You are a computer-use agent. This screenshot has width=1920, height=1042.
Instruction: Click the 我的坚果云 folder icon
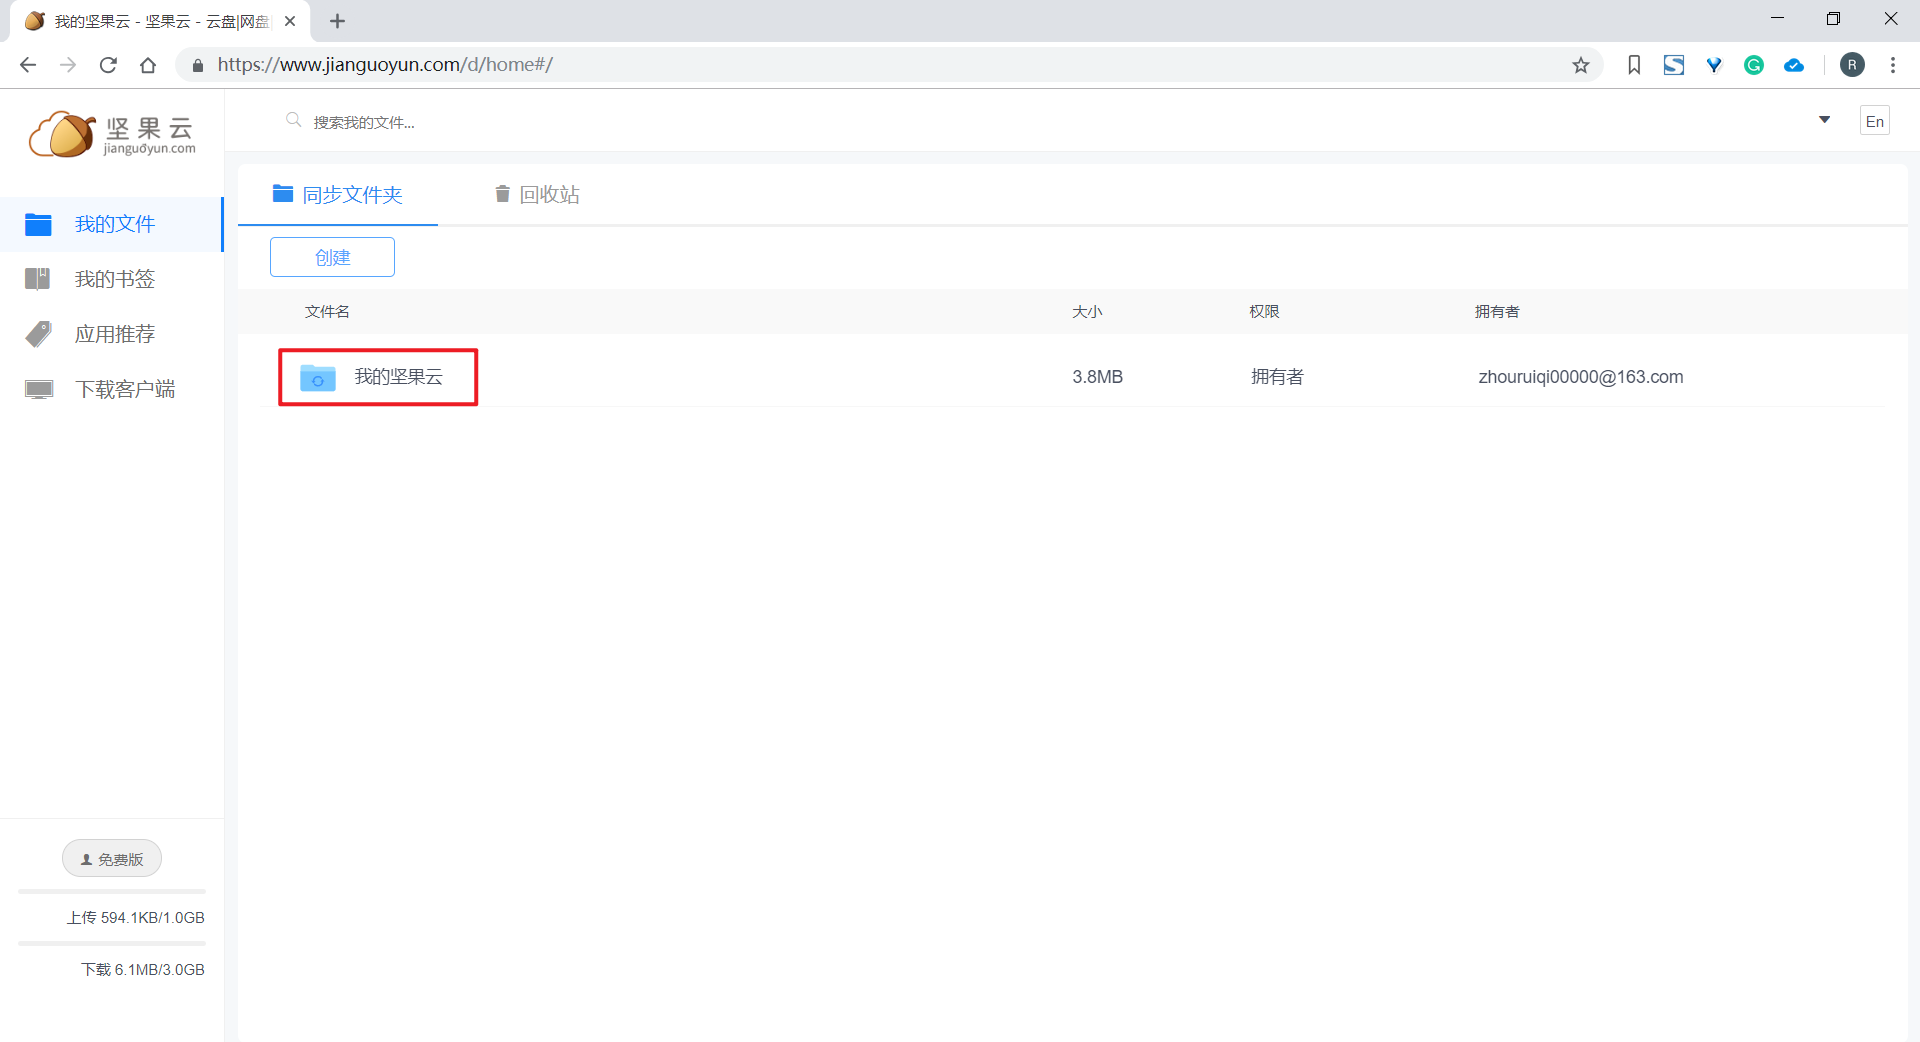coord(317,378)
